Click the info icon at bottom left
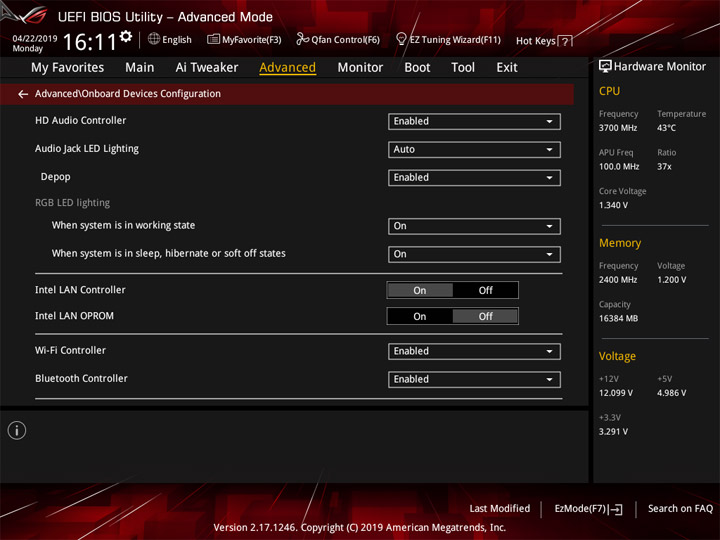The image size is (720, 540). point(17,430)
